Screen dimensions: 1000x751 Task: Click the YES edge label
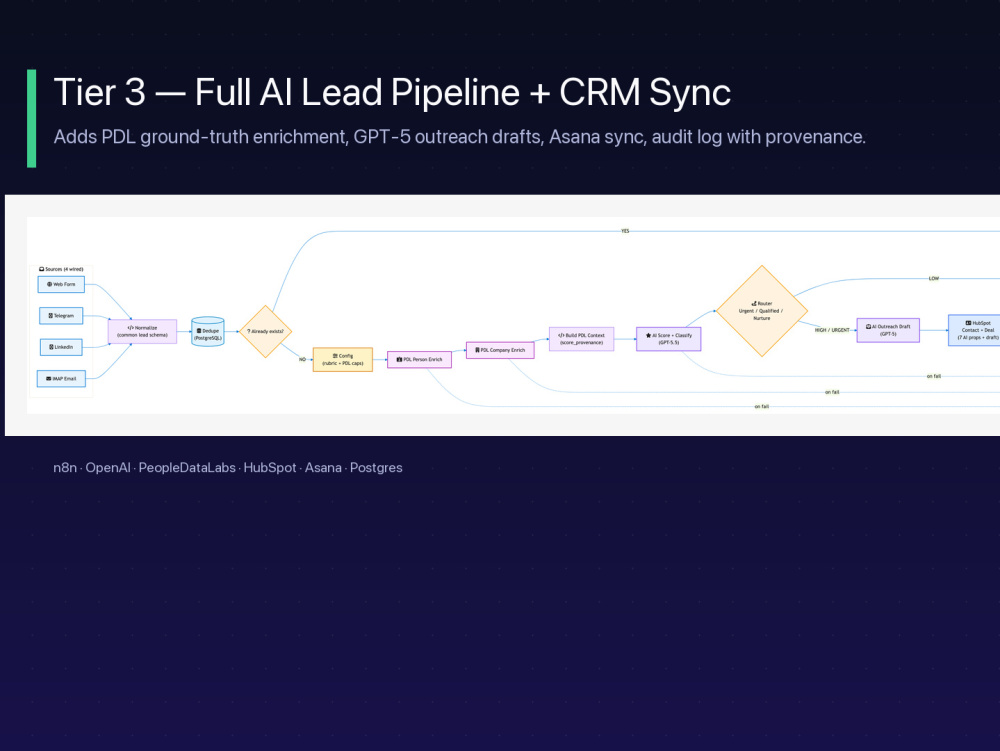625,231
